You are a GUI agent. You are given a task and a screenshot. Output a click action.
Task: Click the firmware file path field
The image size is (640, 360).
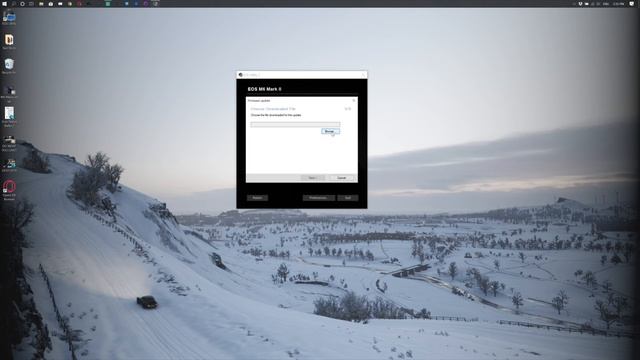[x=295, y=124]
